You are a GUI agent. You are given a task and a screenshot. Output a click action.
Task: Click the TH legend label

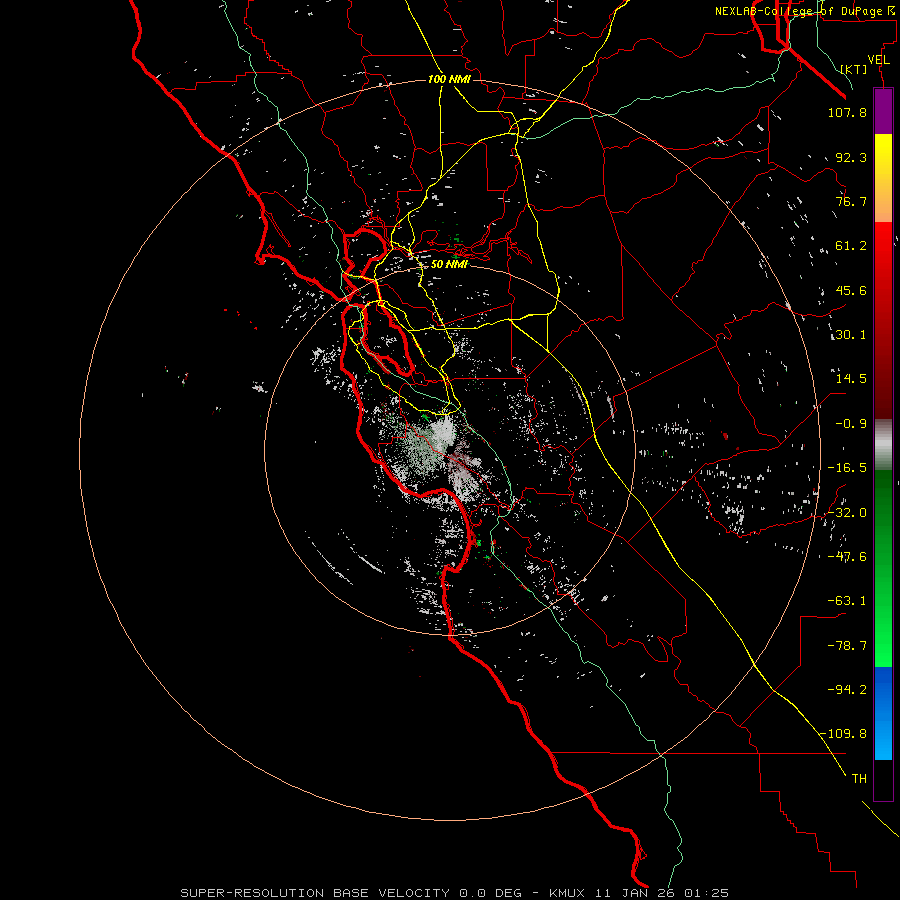(x=859, y=779)
